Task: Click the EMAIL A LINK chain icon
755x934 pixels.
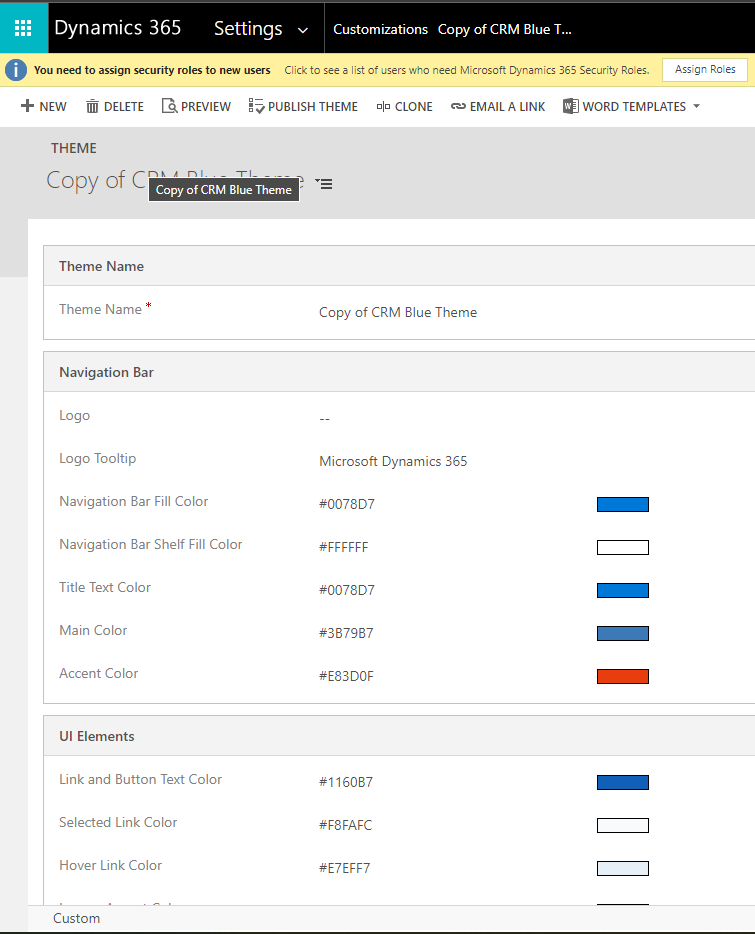Action: (458, 106)
